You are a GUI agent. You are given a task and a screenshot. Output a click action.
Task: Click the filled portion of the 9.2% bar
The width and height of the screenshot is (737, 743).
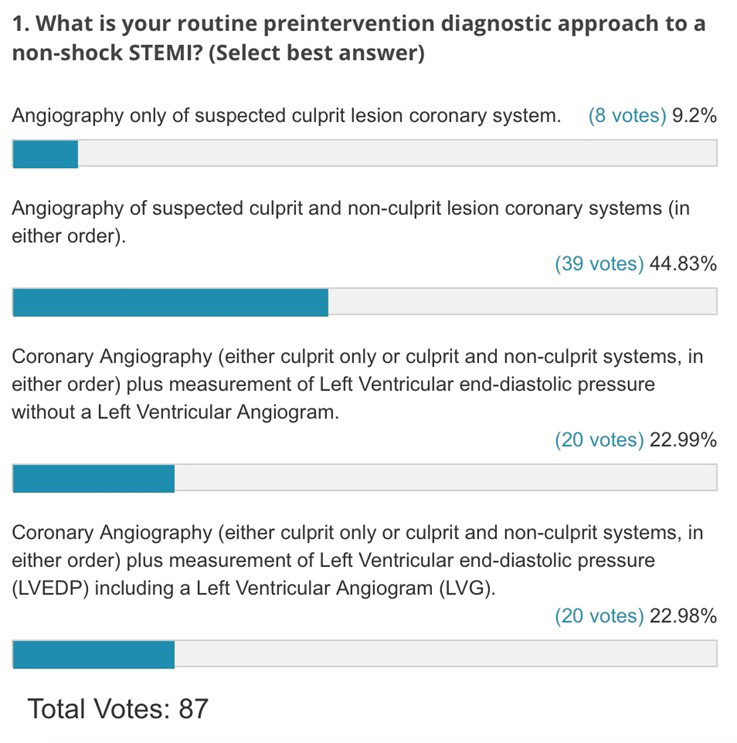coord(45,154)
